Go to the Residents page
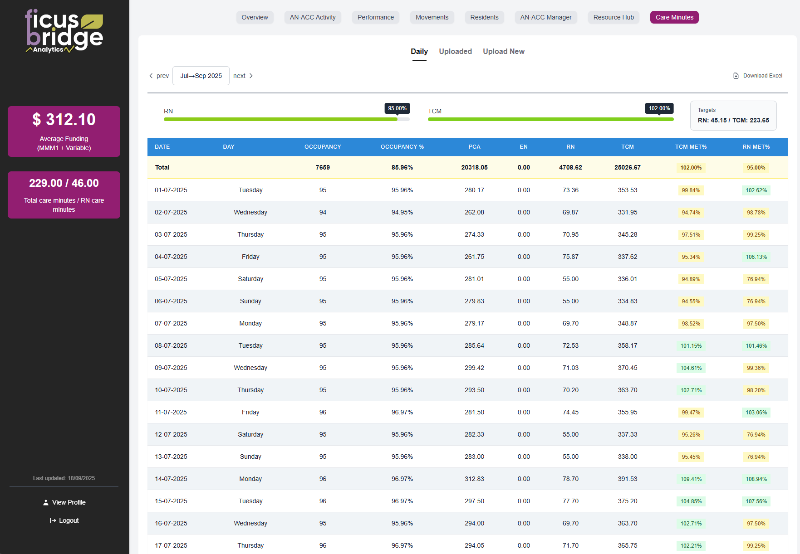Image resolution: width=800 pixels, height=554 pixels. [485, 17]
